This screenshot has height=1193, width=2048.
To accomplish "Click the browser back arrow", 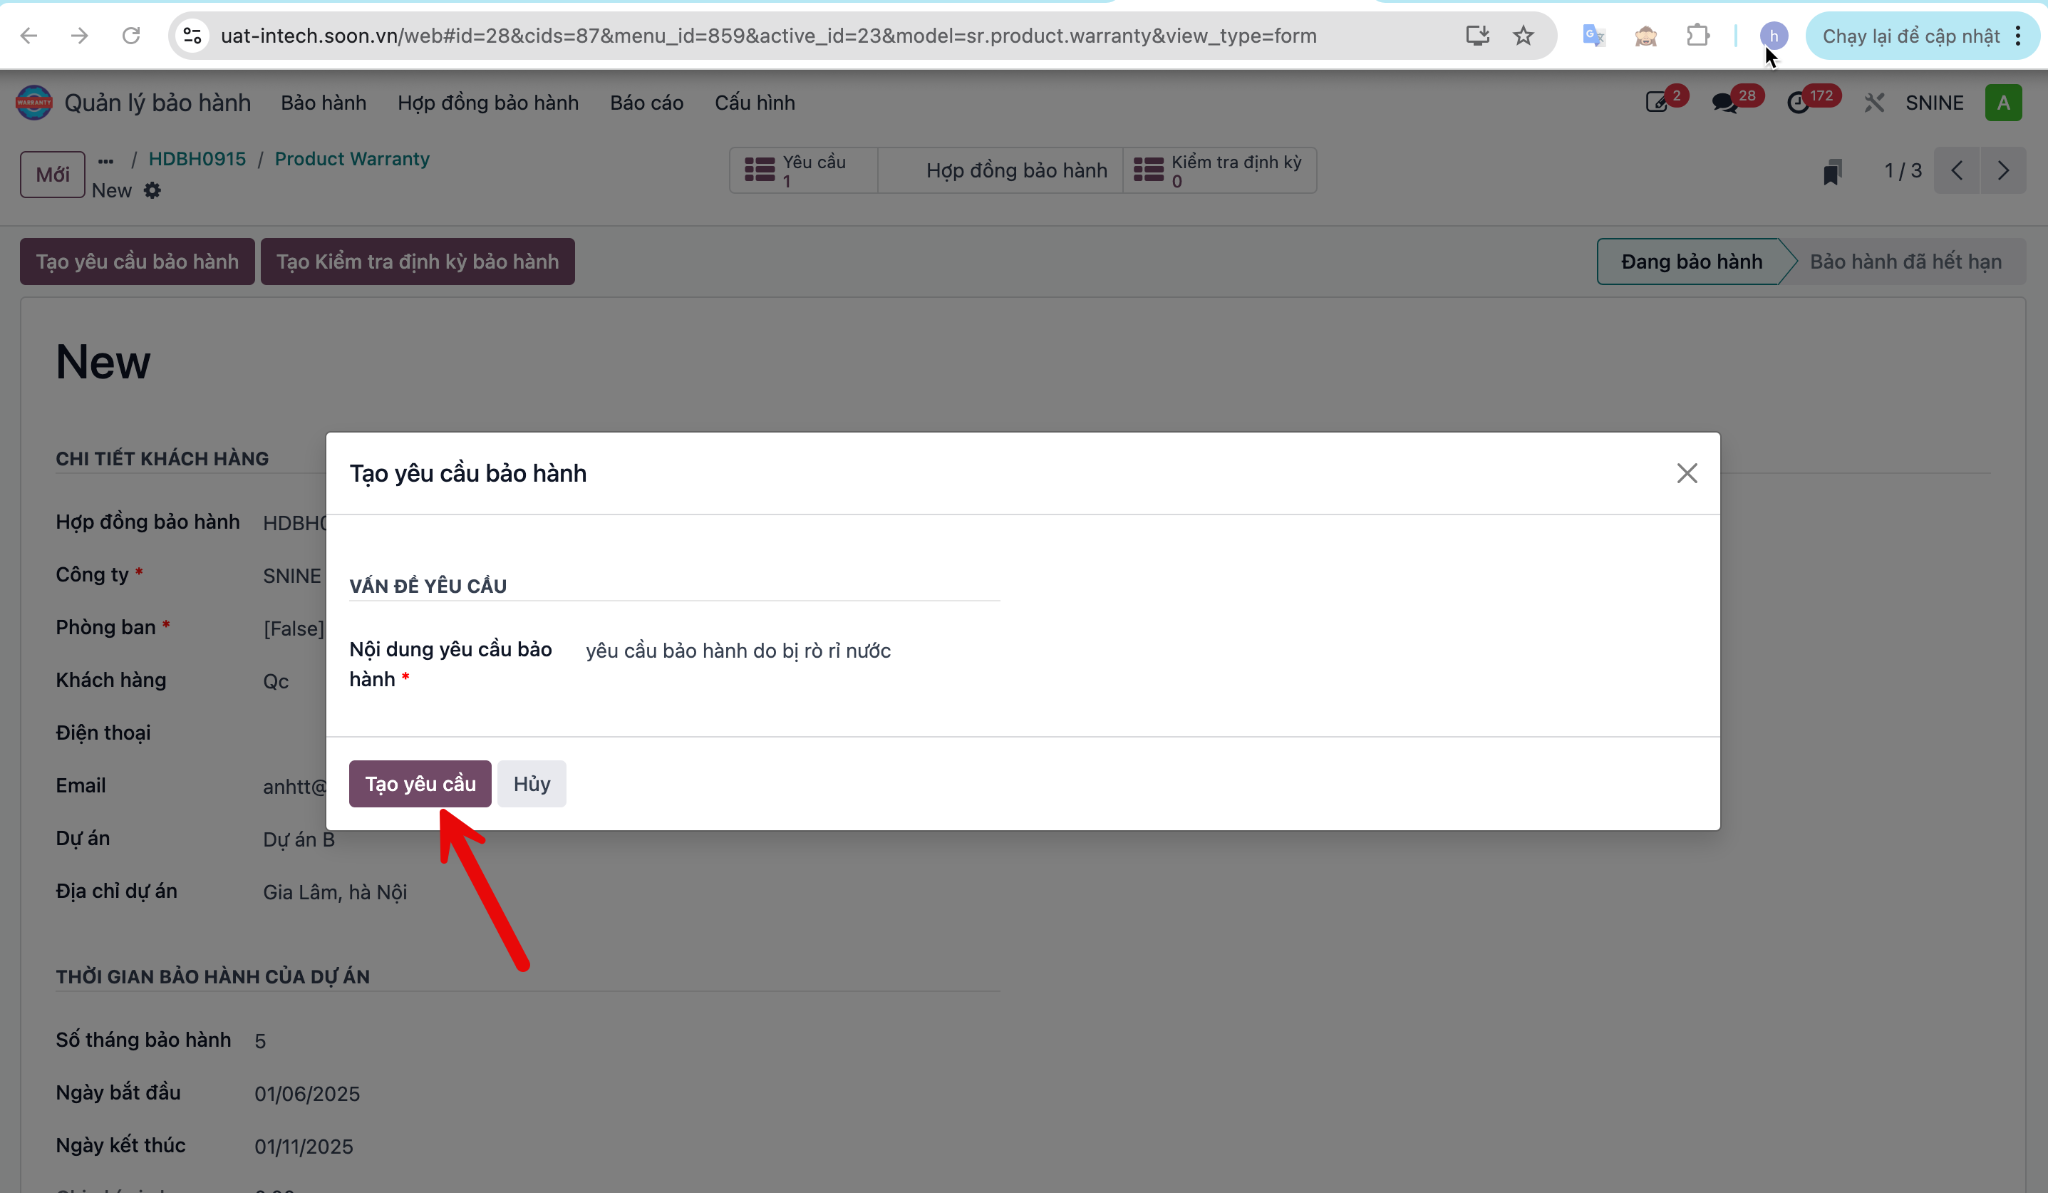I will click(29, 36).
